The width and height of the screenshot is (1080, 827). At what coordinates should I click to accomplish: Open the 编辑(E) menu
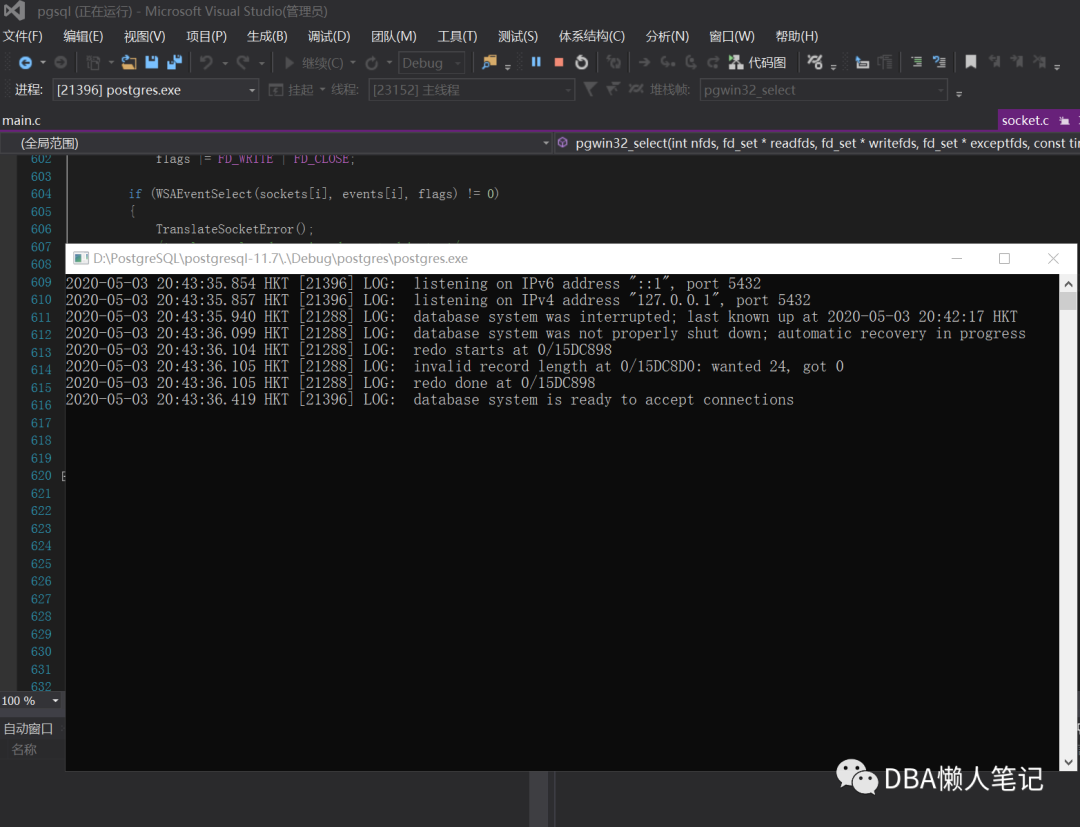click(x=83, y=36)
